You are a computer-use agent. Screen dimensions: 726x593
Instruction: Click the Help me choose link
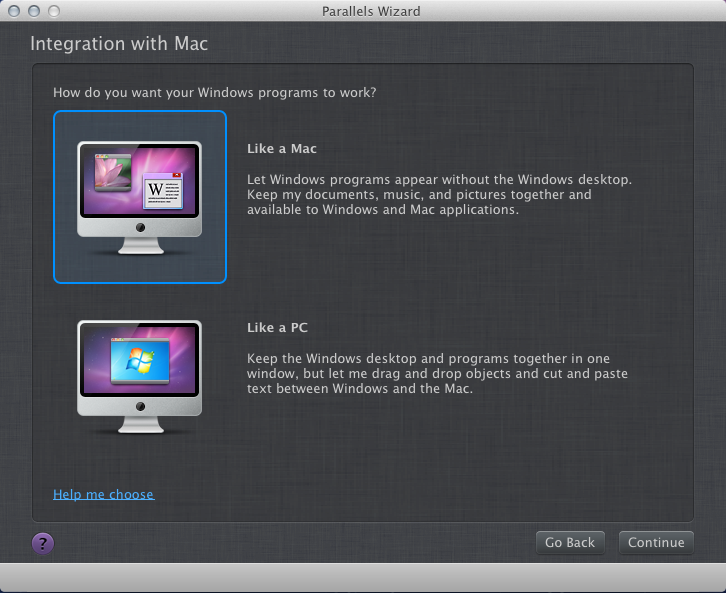[104, 494]
